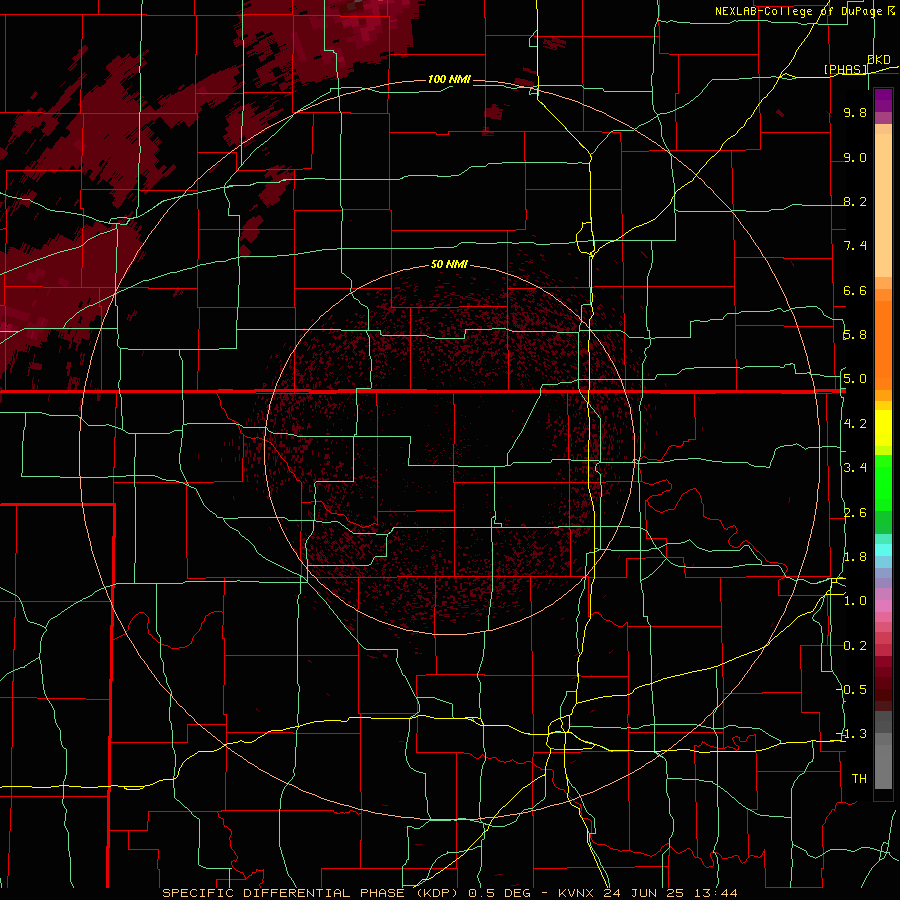Pick the cyan segment of the color bar
Image resolution: width=900 pixels, height=900 pixels.
(x=883, y=550)
